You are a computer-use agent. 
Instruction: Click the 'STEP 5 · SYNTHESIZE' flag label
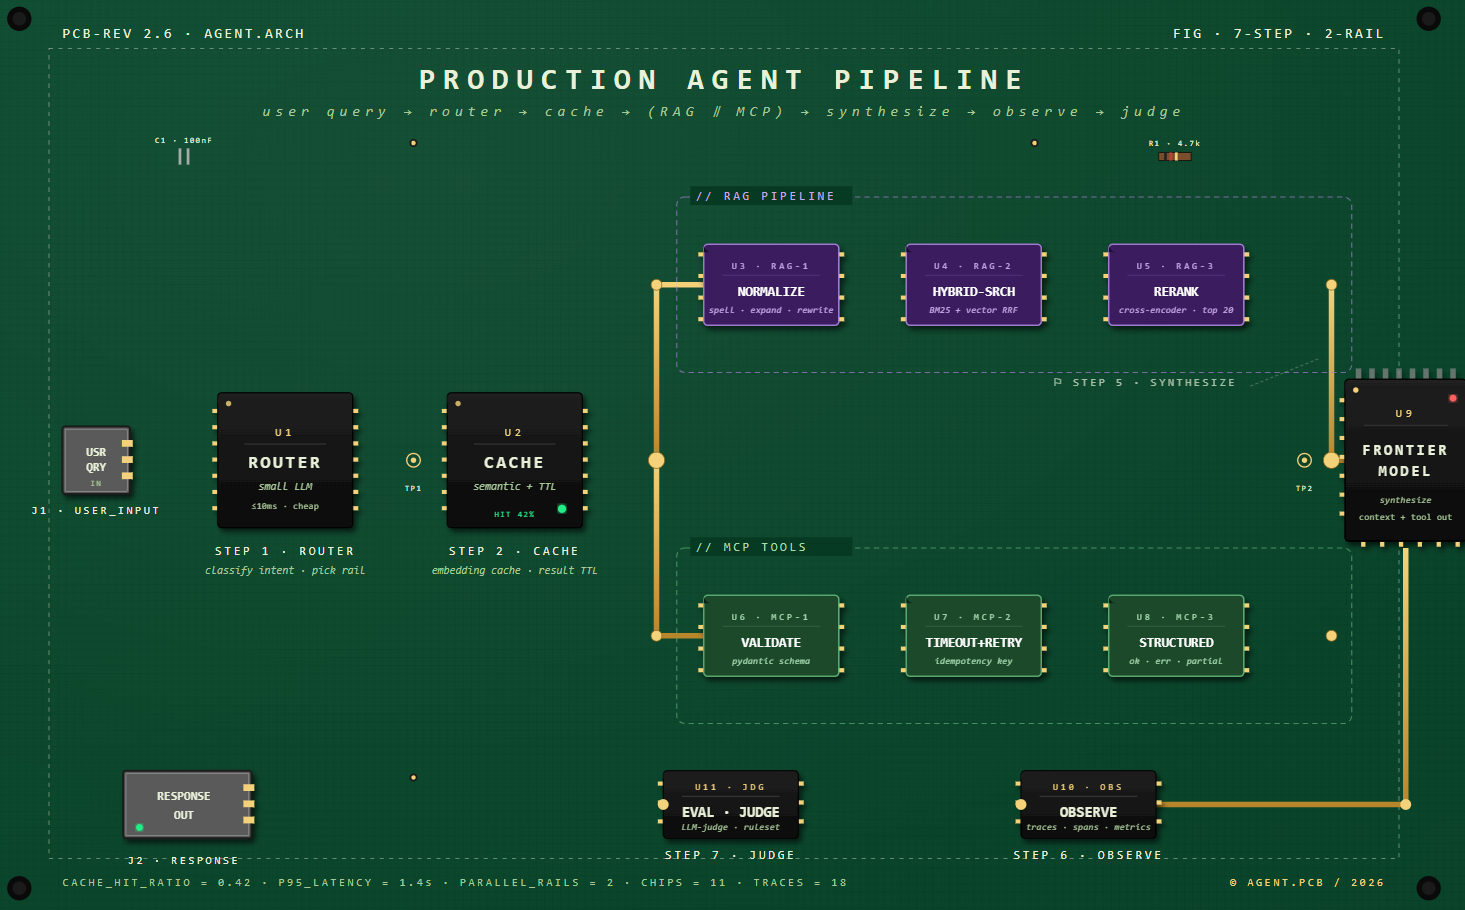pos(1144,382)
